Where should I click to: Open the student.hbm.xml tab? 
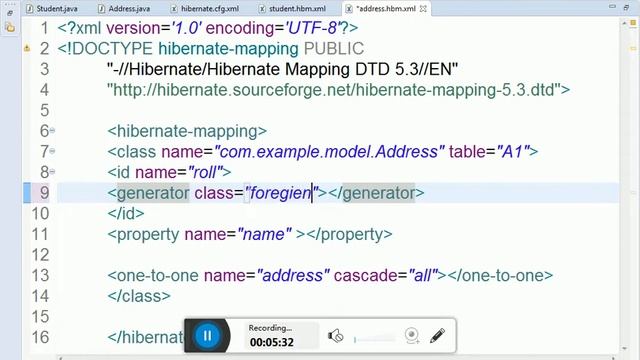click(x=292, y=8)
